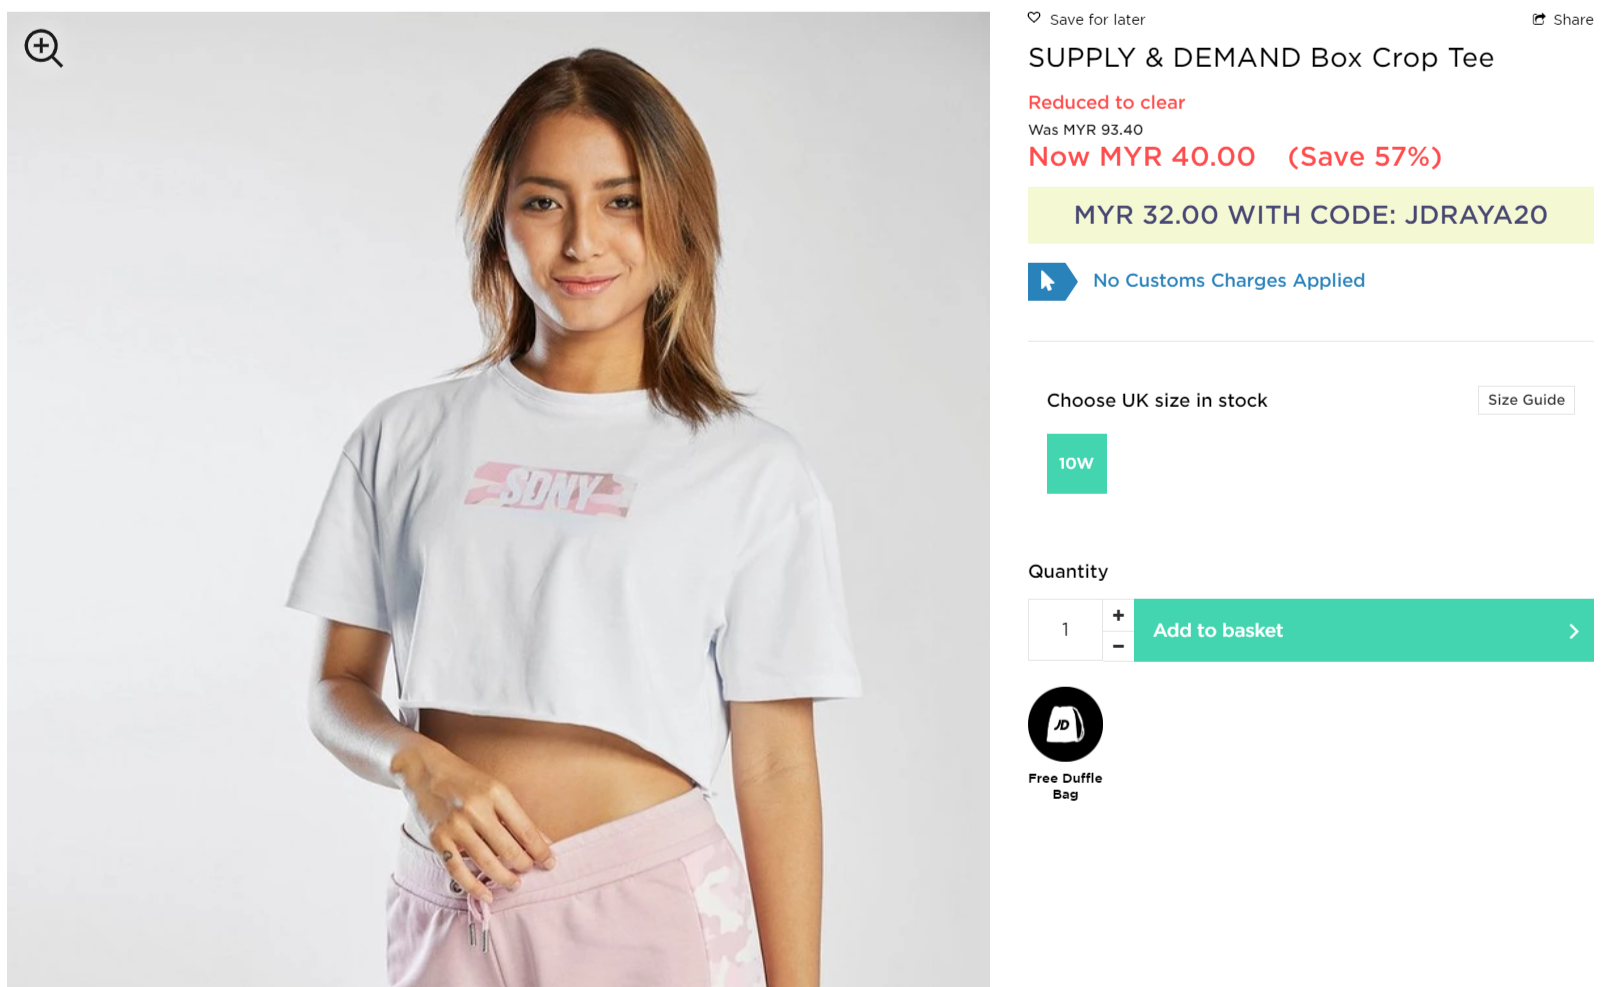The height and width of the screenshot is (987, 1603).
Task: Click the arrow chevron on Add to basket
Action: point(1573,631)
